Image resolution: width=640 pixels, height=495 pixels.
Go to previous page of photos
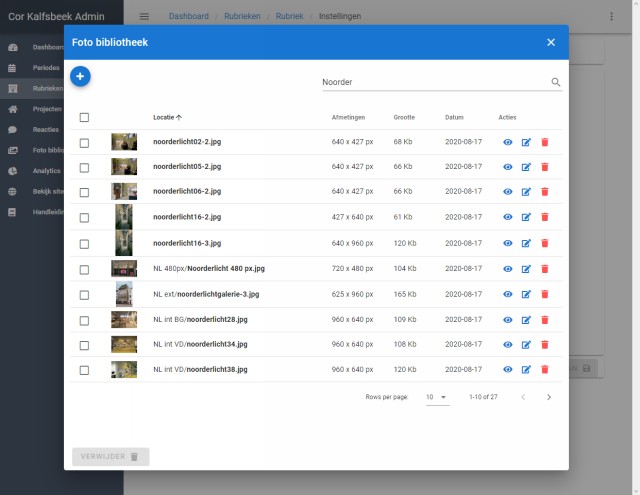(523, 397)
